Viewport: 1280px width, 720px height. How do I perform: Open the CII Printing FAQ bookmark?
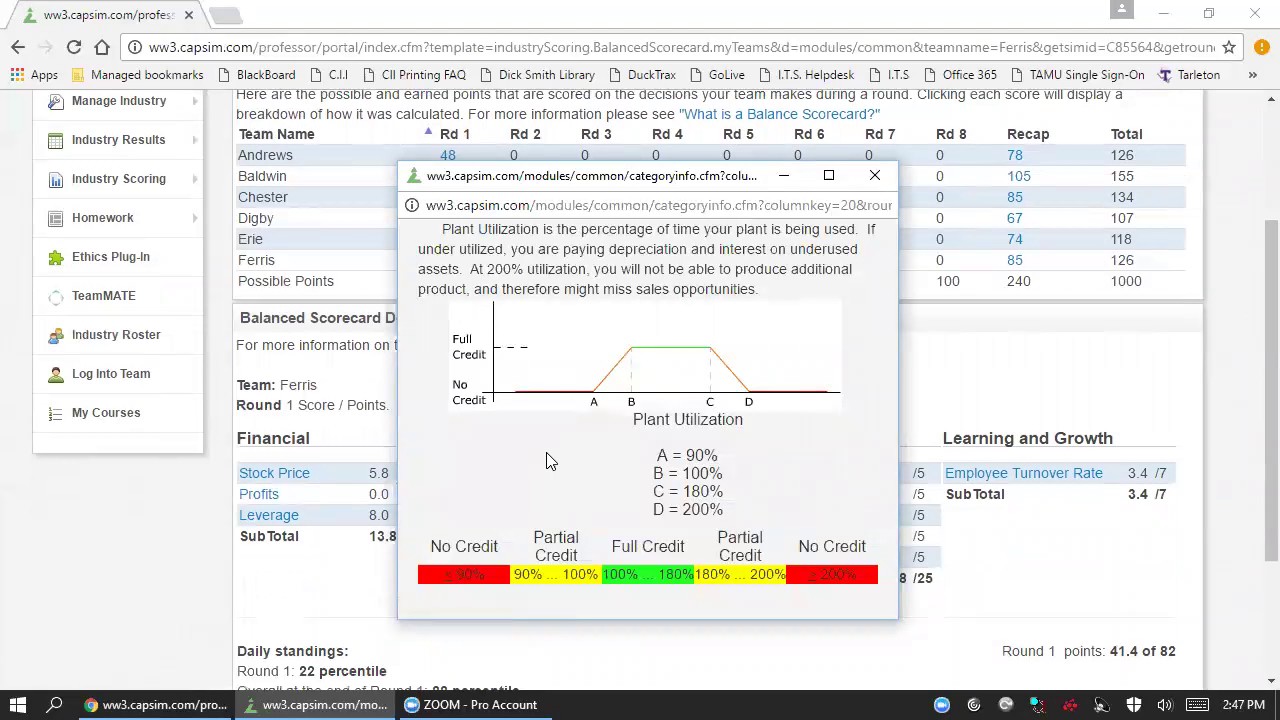(x=414, y=75)
